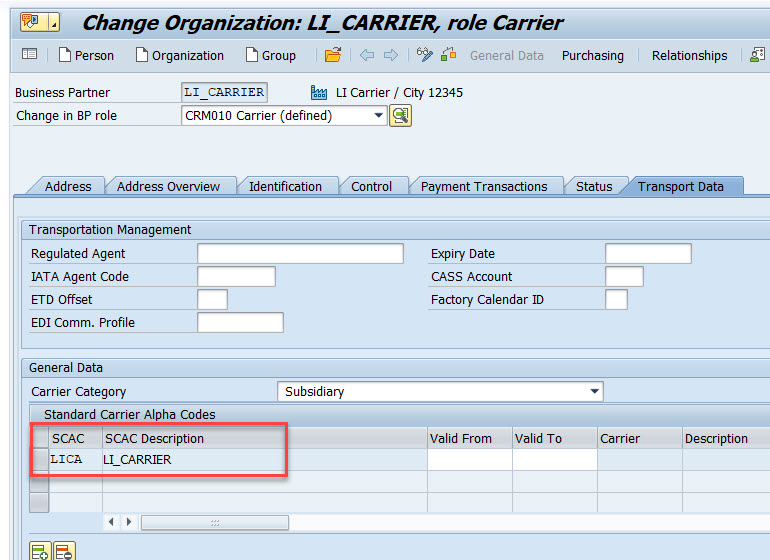Click the locator panel toggle icon

pyautogui.click(x=29, y=55)
